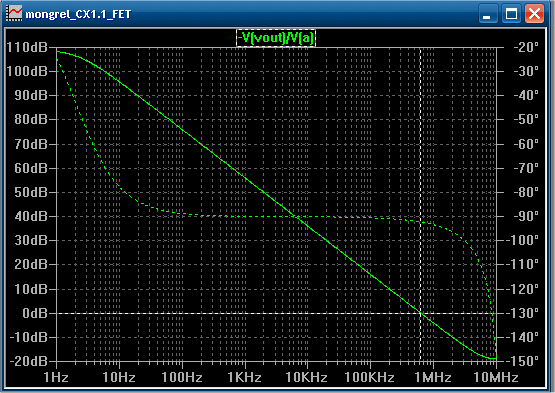Click the 1Hz frequency axis label

click(x=57, y=377)
